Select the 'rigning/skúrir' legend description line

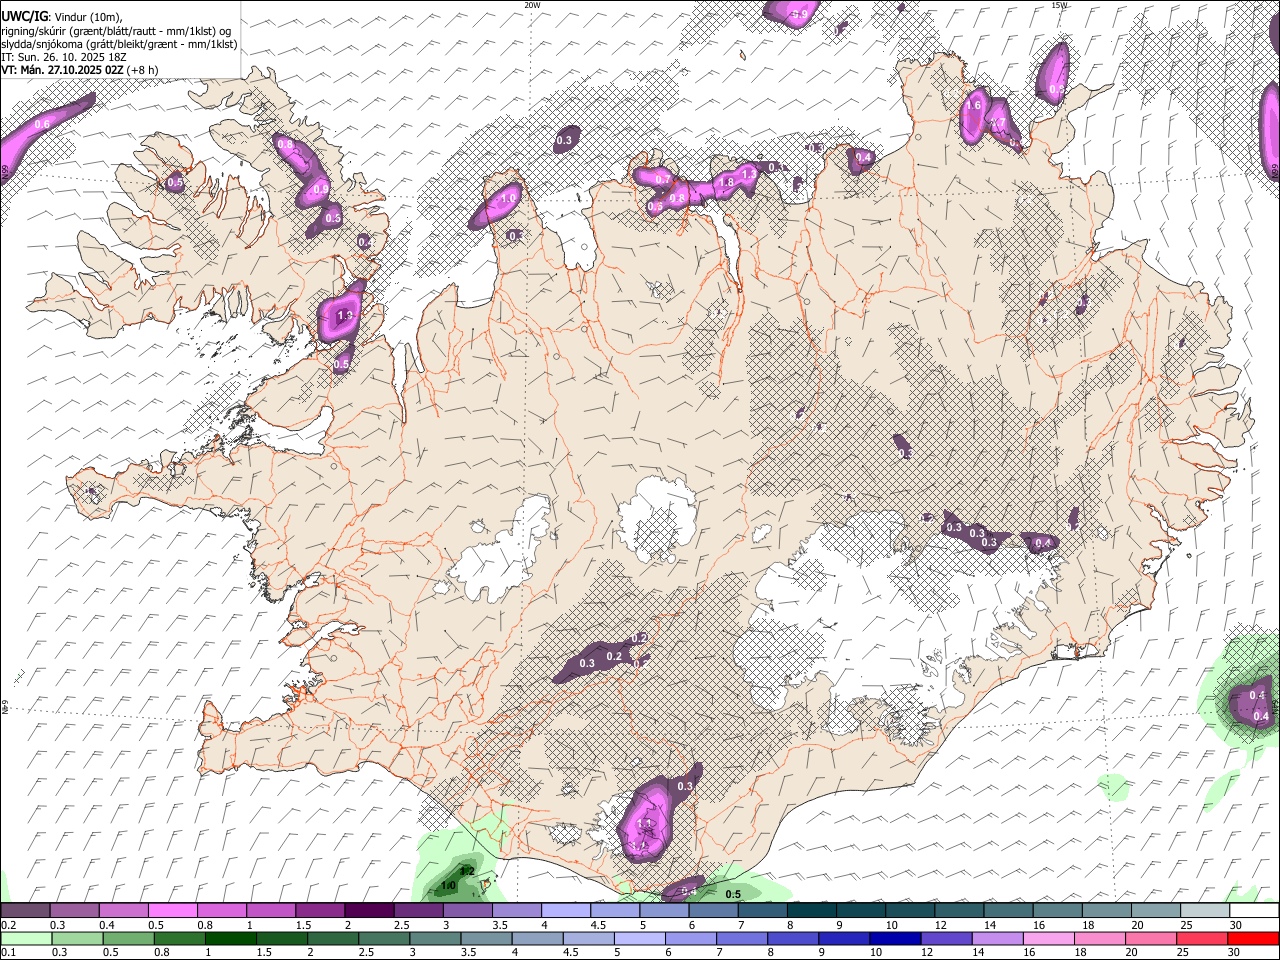coord(116,31)
